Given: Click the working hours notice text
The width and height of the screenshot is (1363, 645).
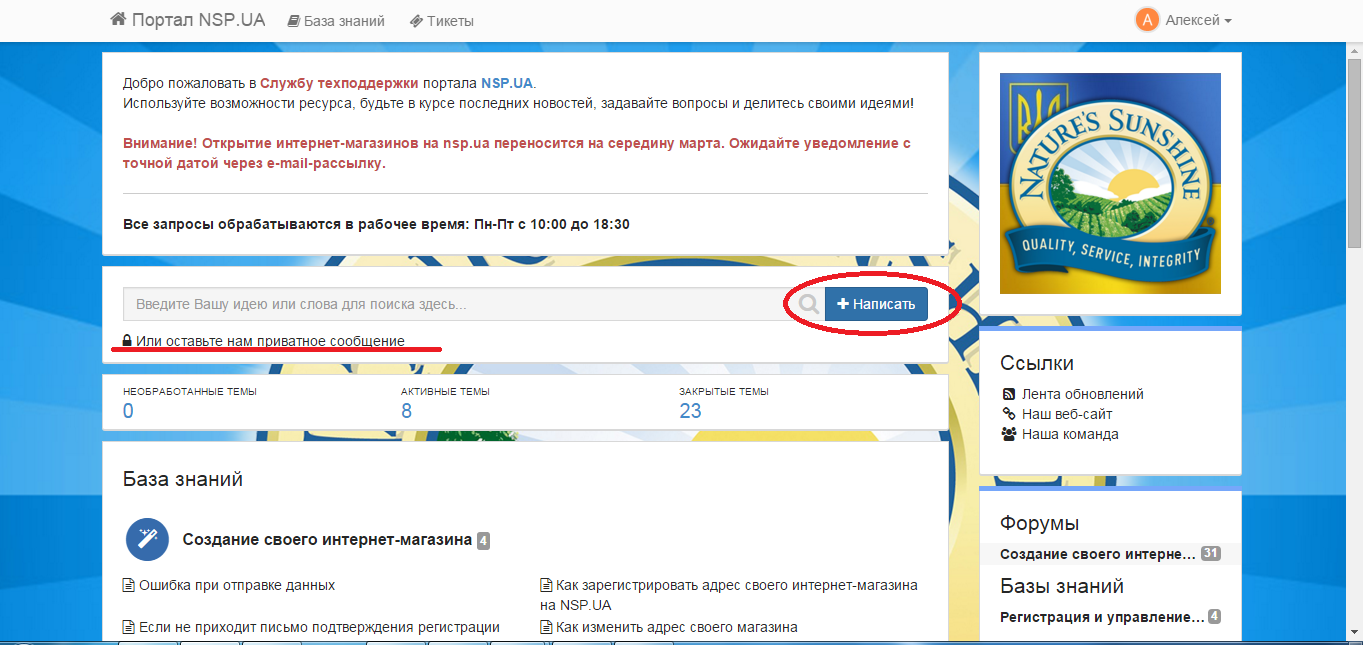Looking at the screenshot, I should 376,224.
